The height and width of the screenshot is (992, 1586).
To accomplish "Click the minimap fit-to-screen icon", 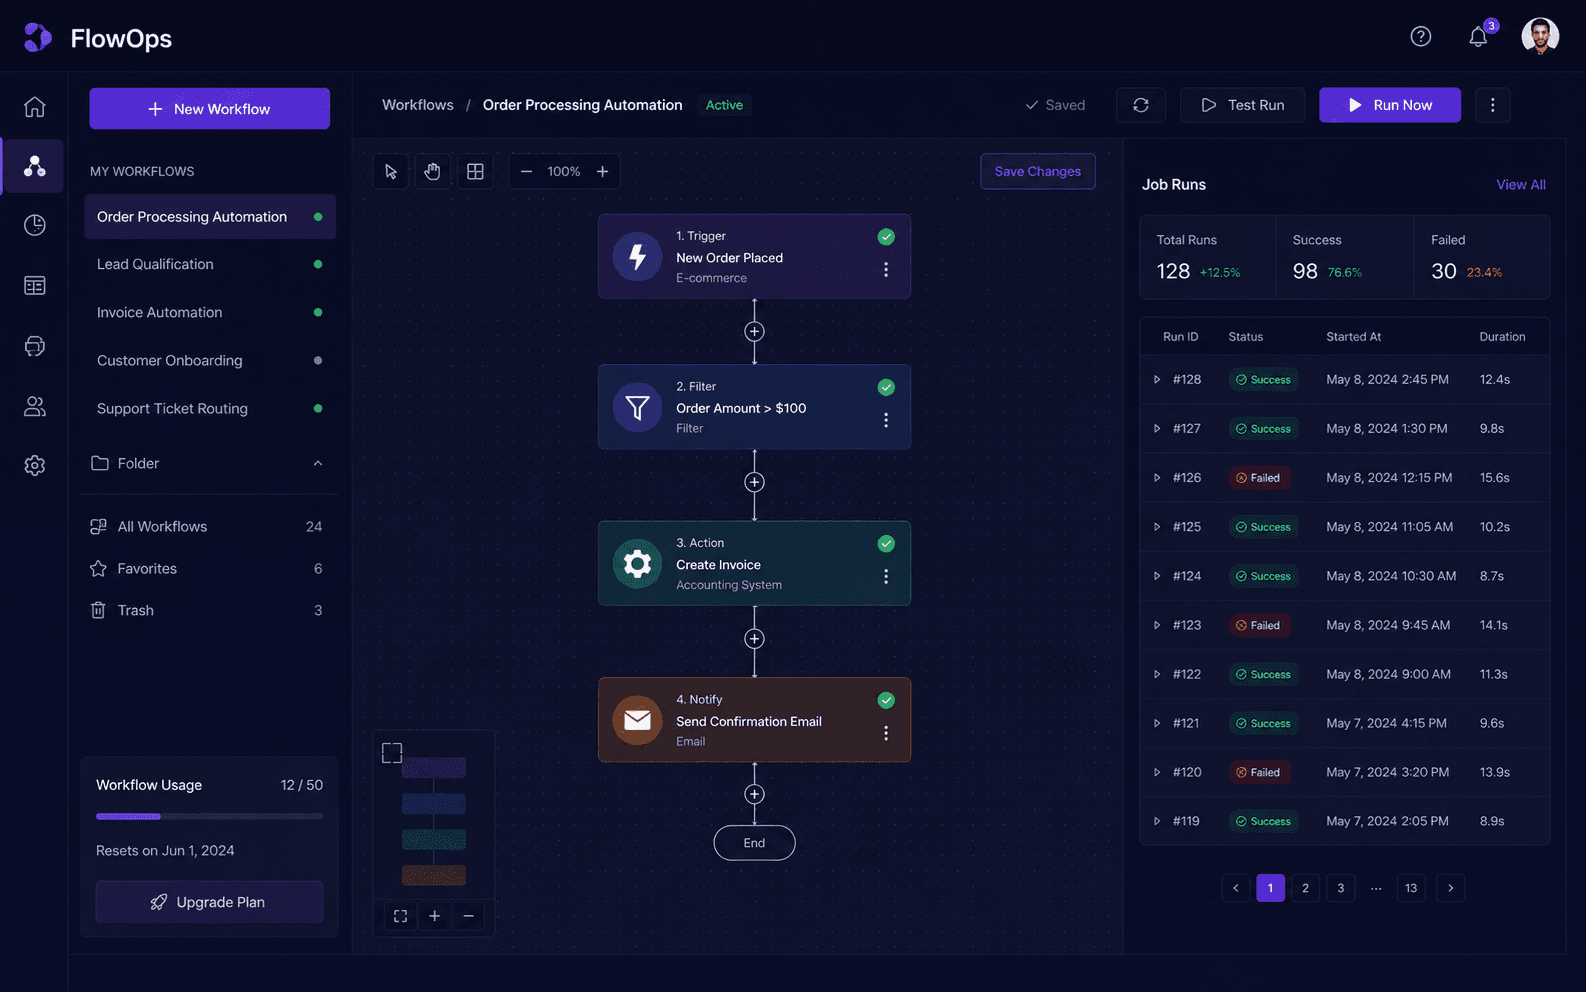I will [x=400, y=916].
